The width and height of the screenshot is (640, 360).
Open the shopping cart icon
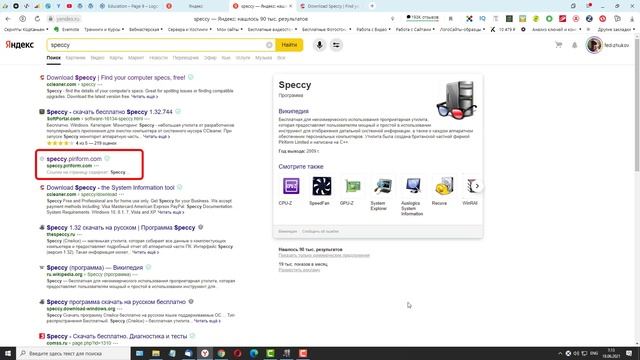558,45
